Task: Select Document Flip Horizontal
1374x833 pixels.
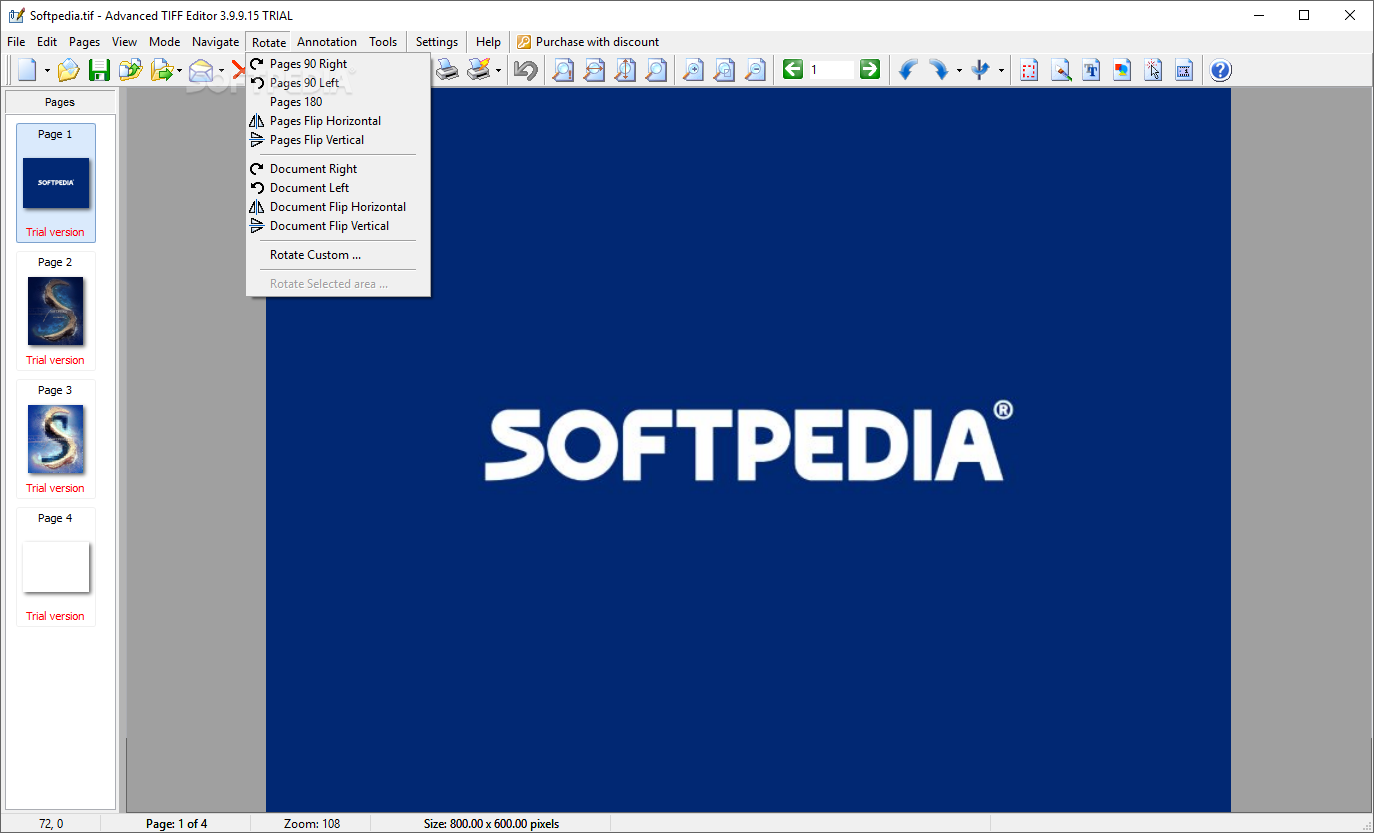Action: click(x=339, y=207)
